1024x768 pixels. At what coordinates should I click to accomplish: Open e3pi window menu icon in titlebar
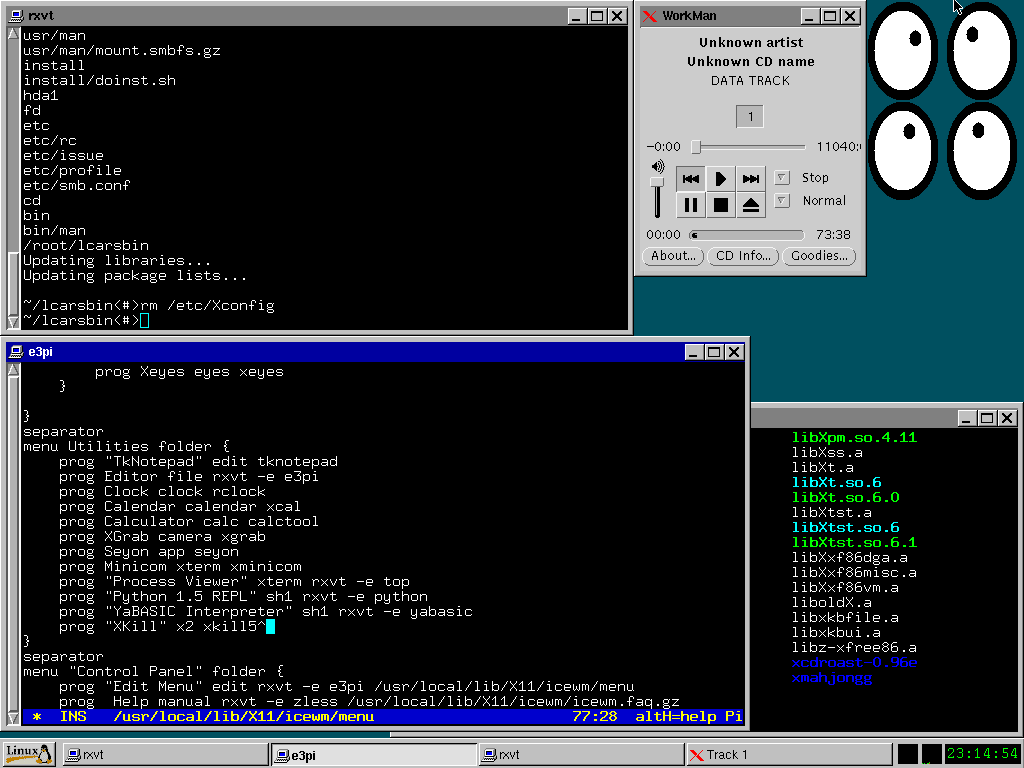point(17,352)
